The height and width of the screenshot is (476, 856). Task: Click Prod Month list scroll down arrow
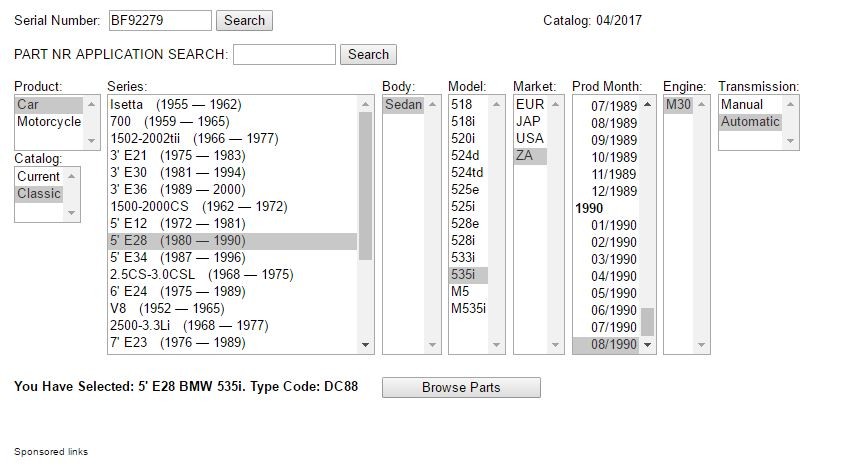point(647,344)
